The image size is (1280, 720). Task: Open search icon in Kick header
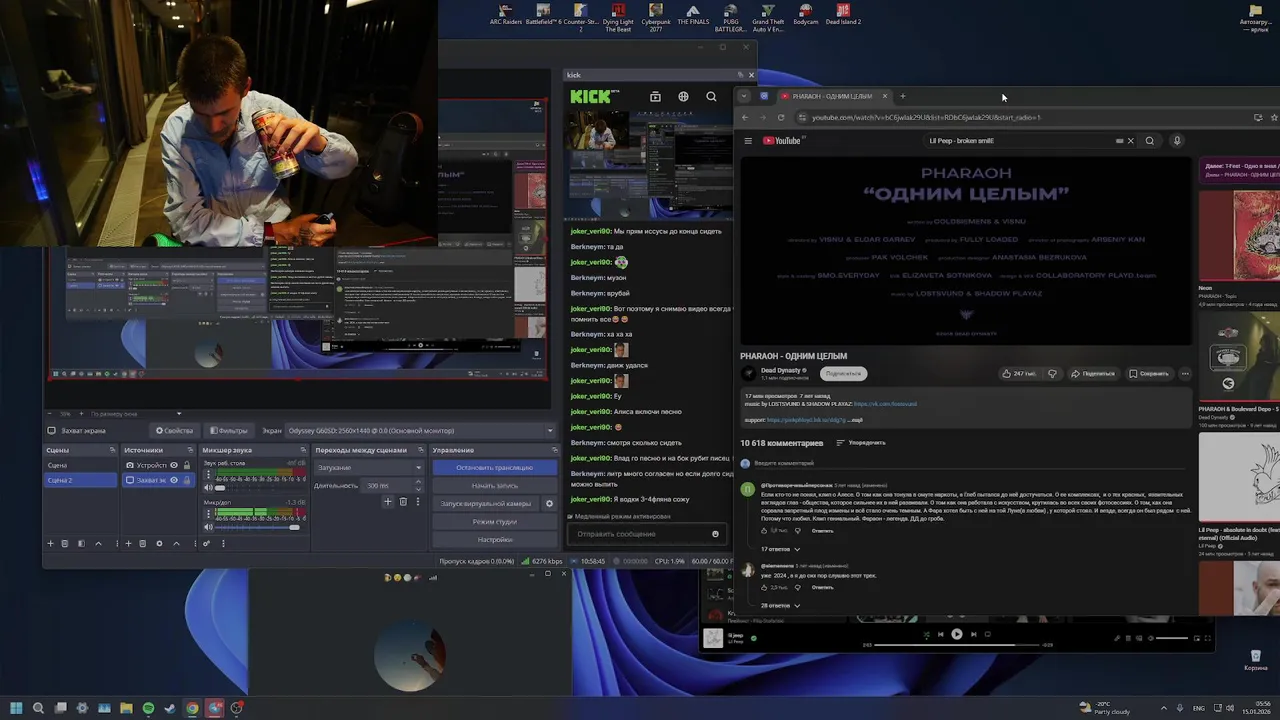pos(711,97)
